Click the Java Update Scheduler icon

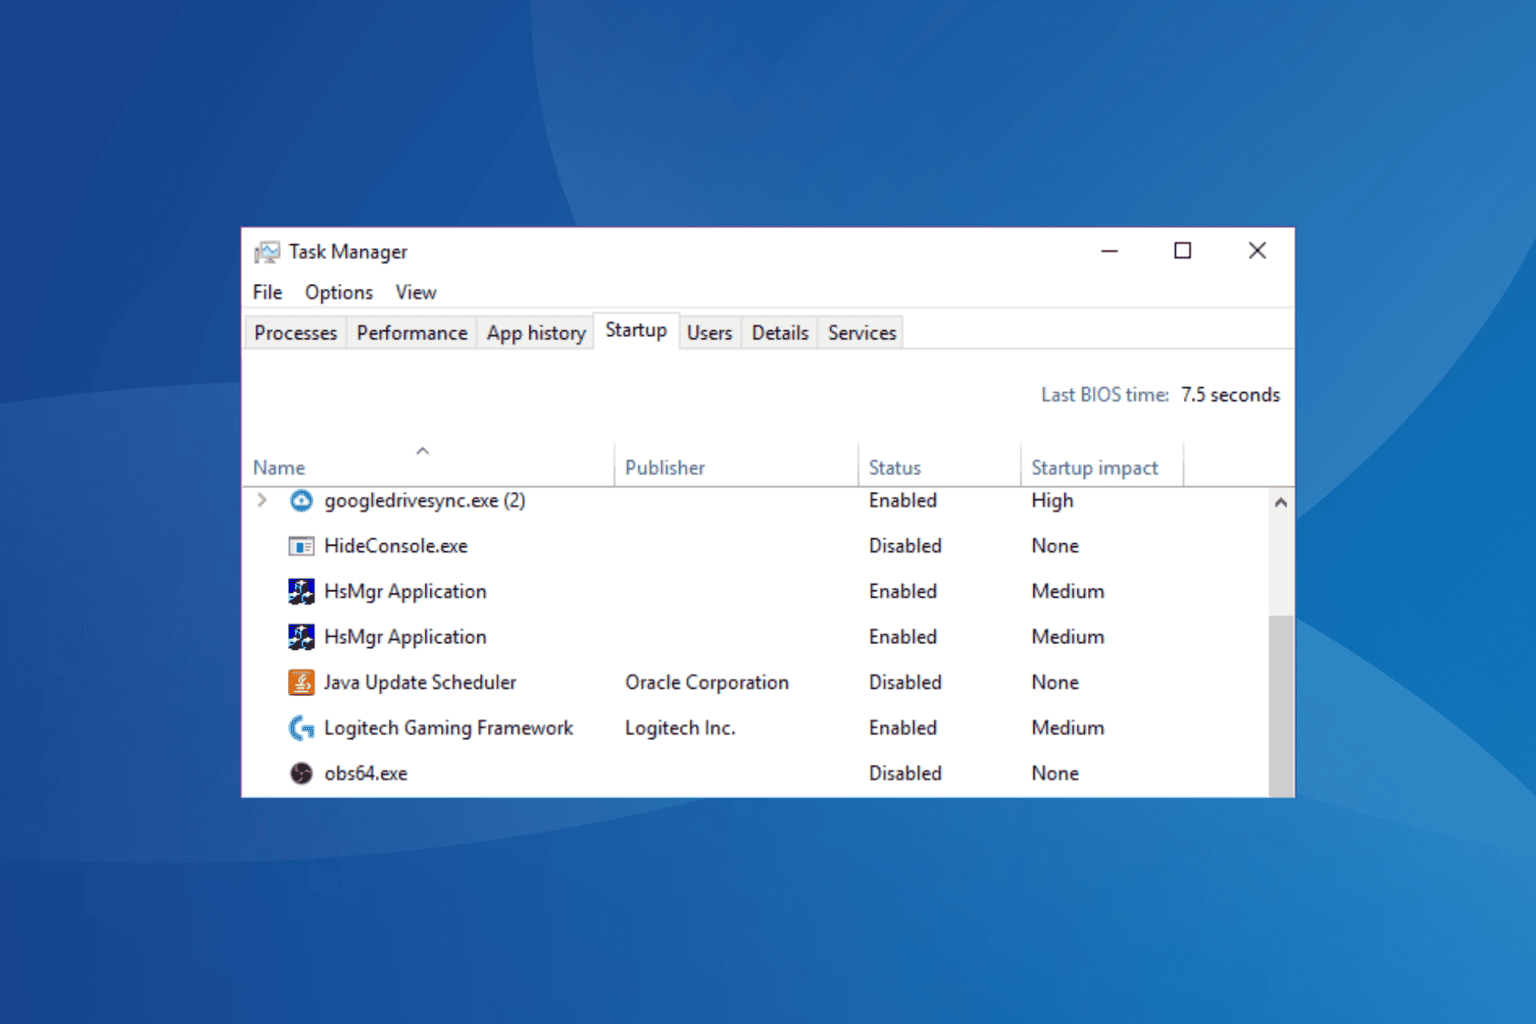coord(301,682)
